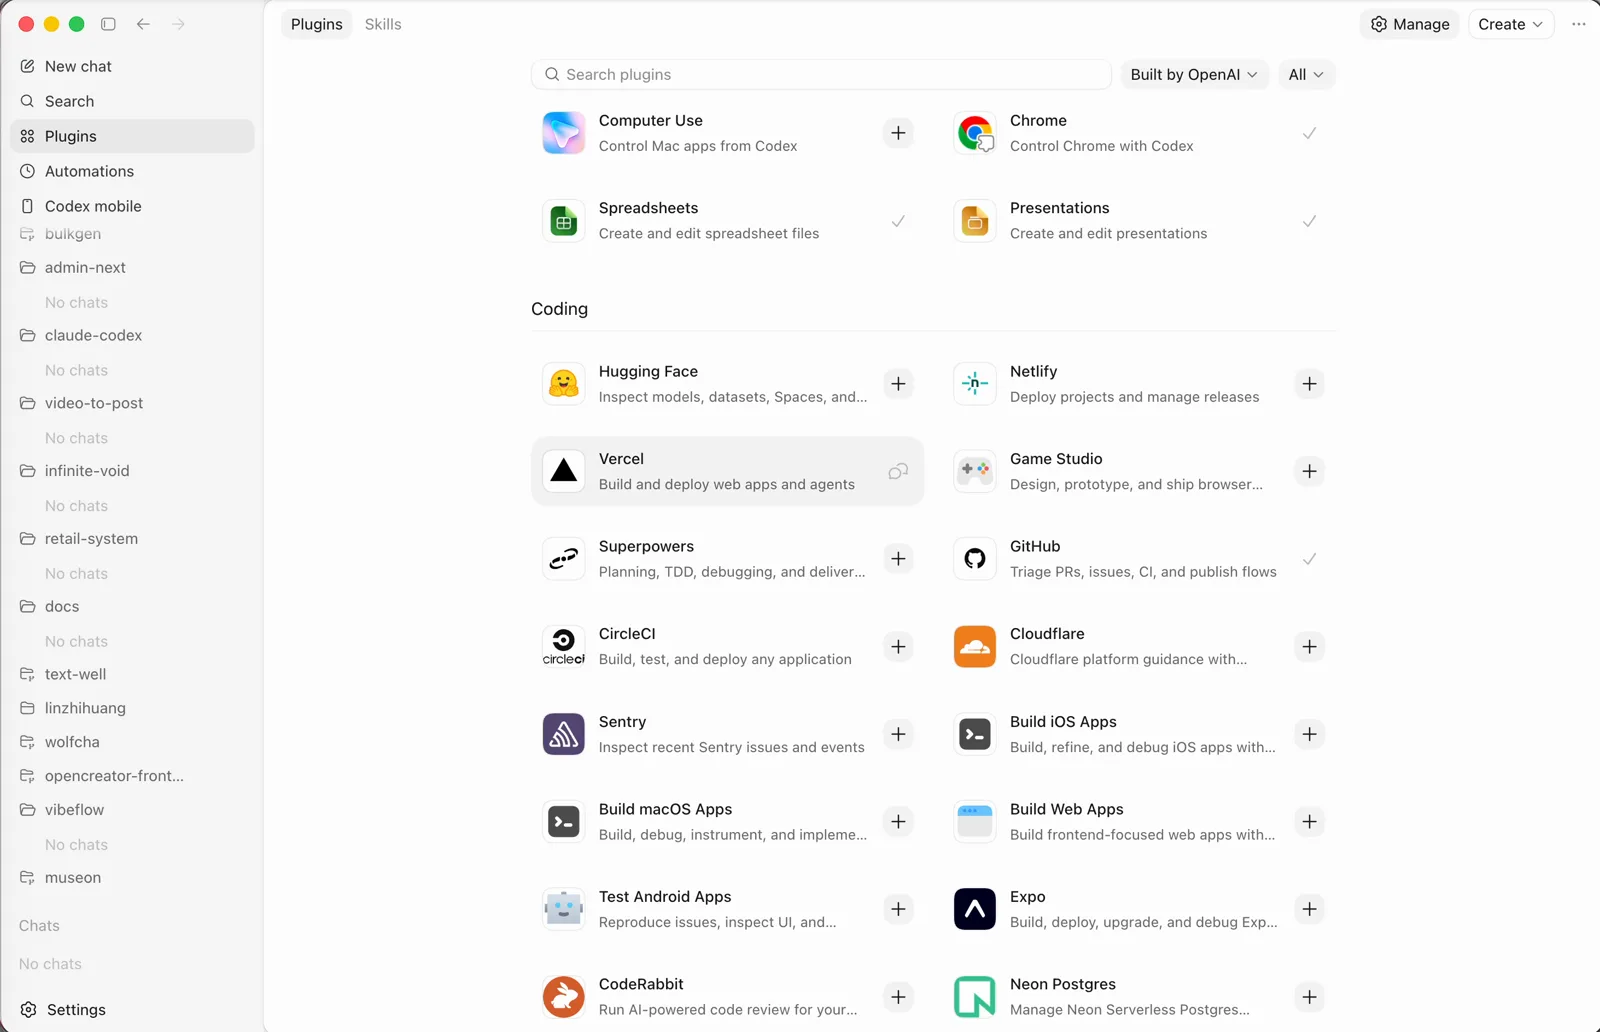The image size is (1600, 1032).
Task: Click the Hugging Face emoji logo
Action: (564, 384)
